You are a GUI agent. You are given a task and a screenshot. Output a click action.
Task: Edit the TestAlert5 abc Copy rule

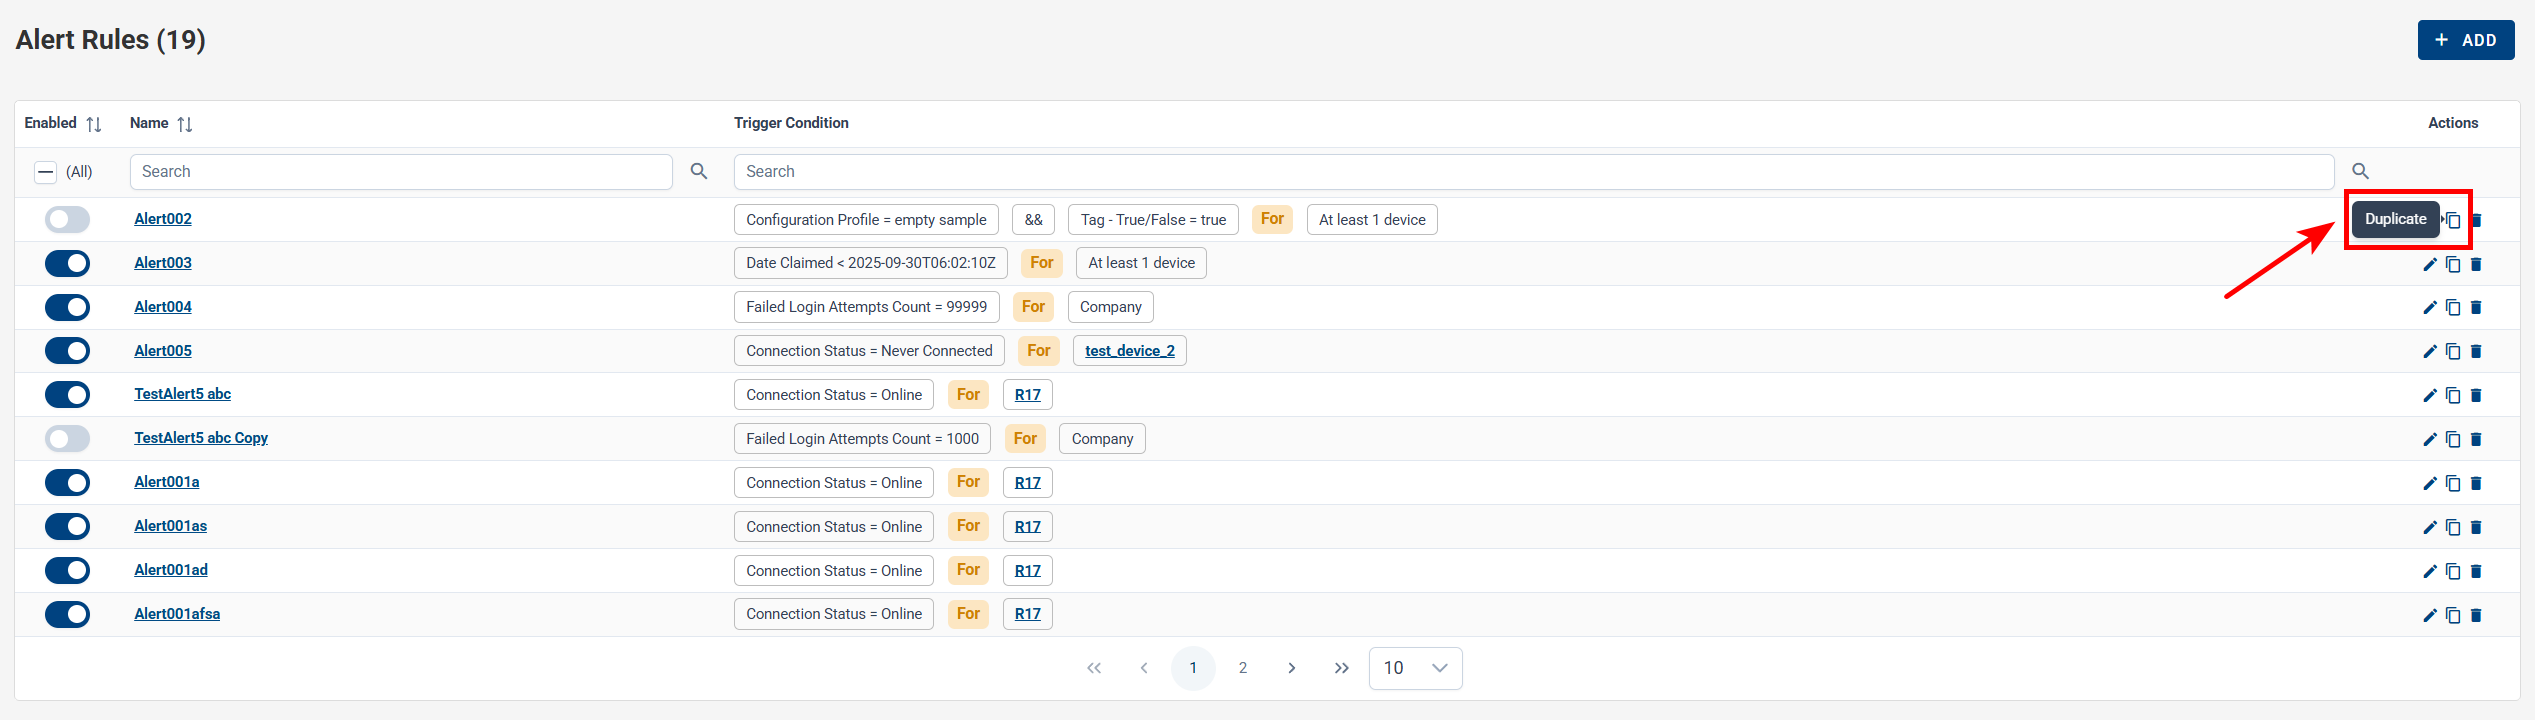(x=2429, y=439)
